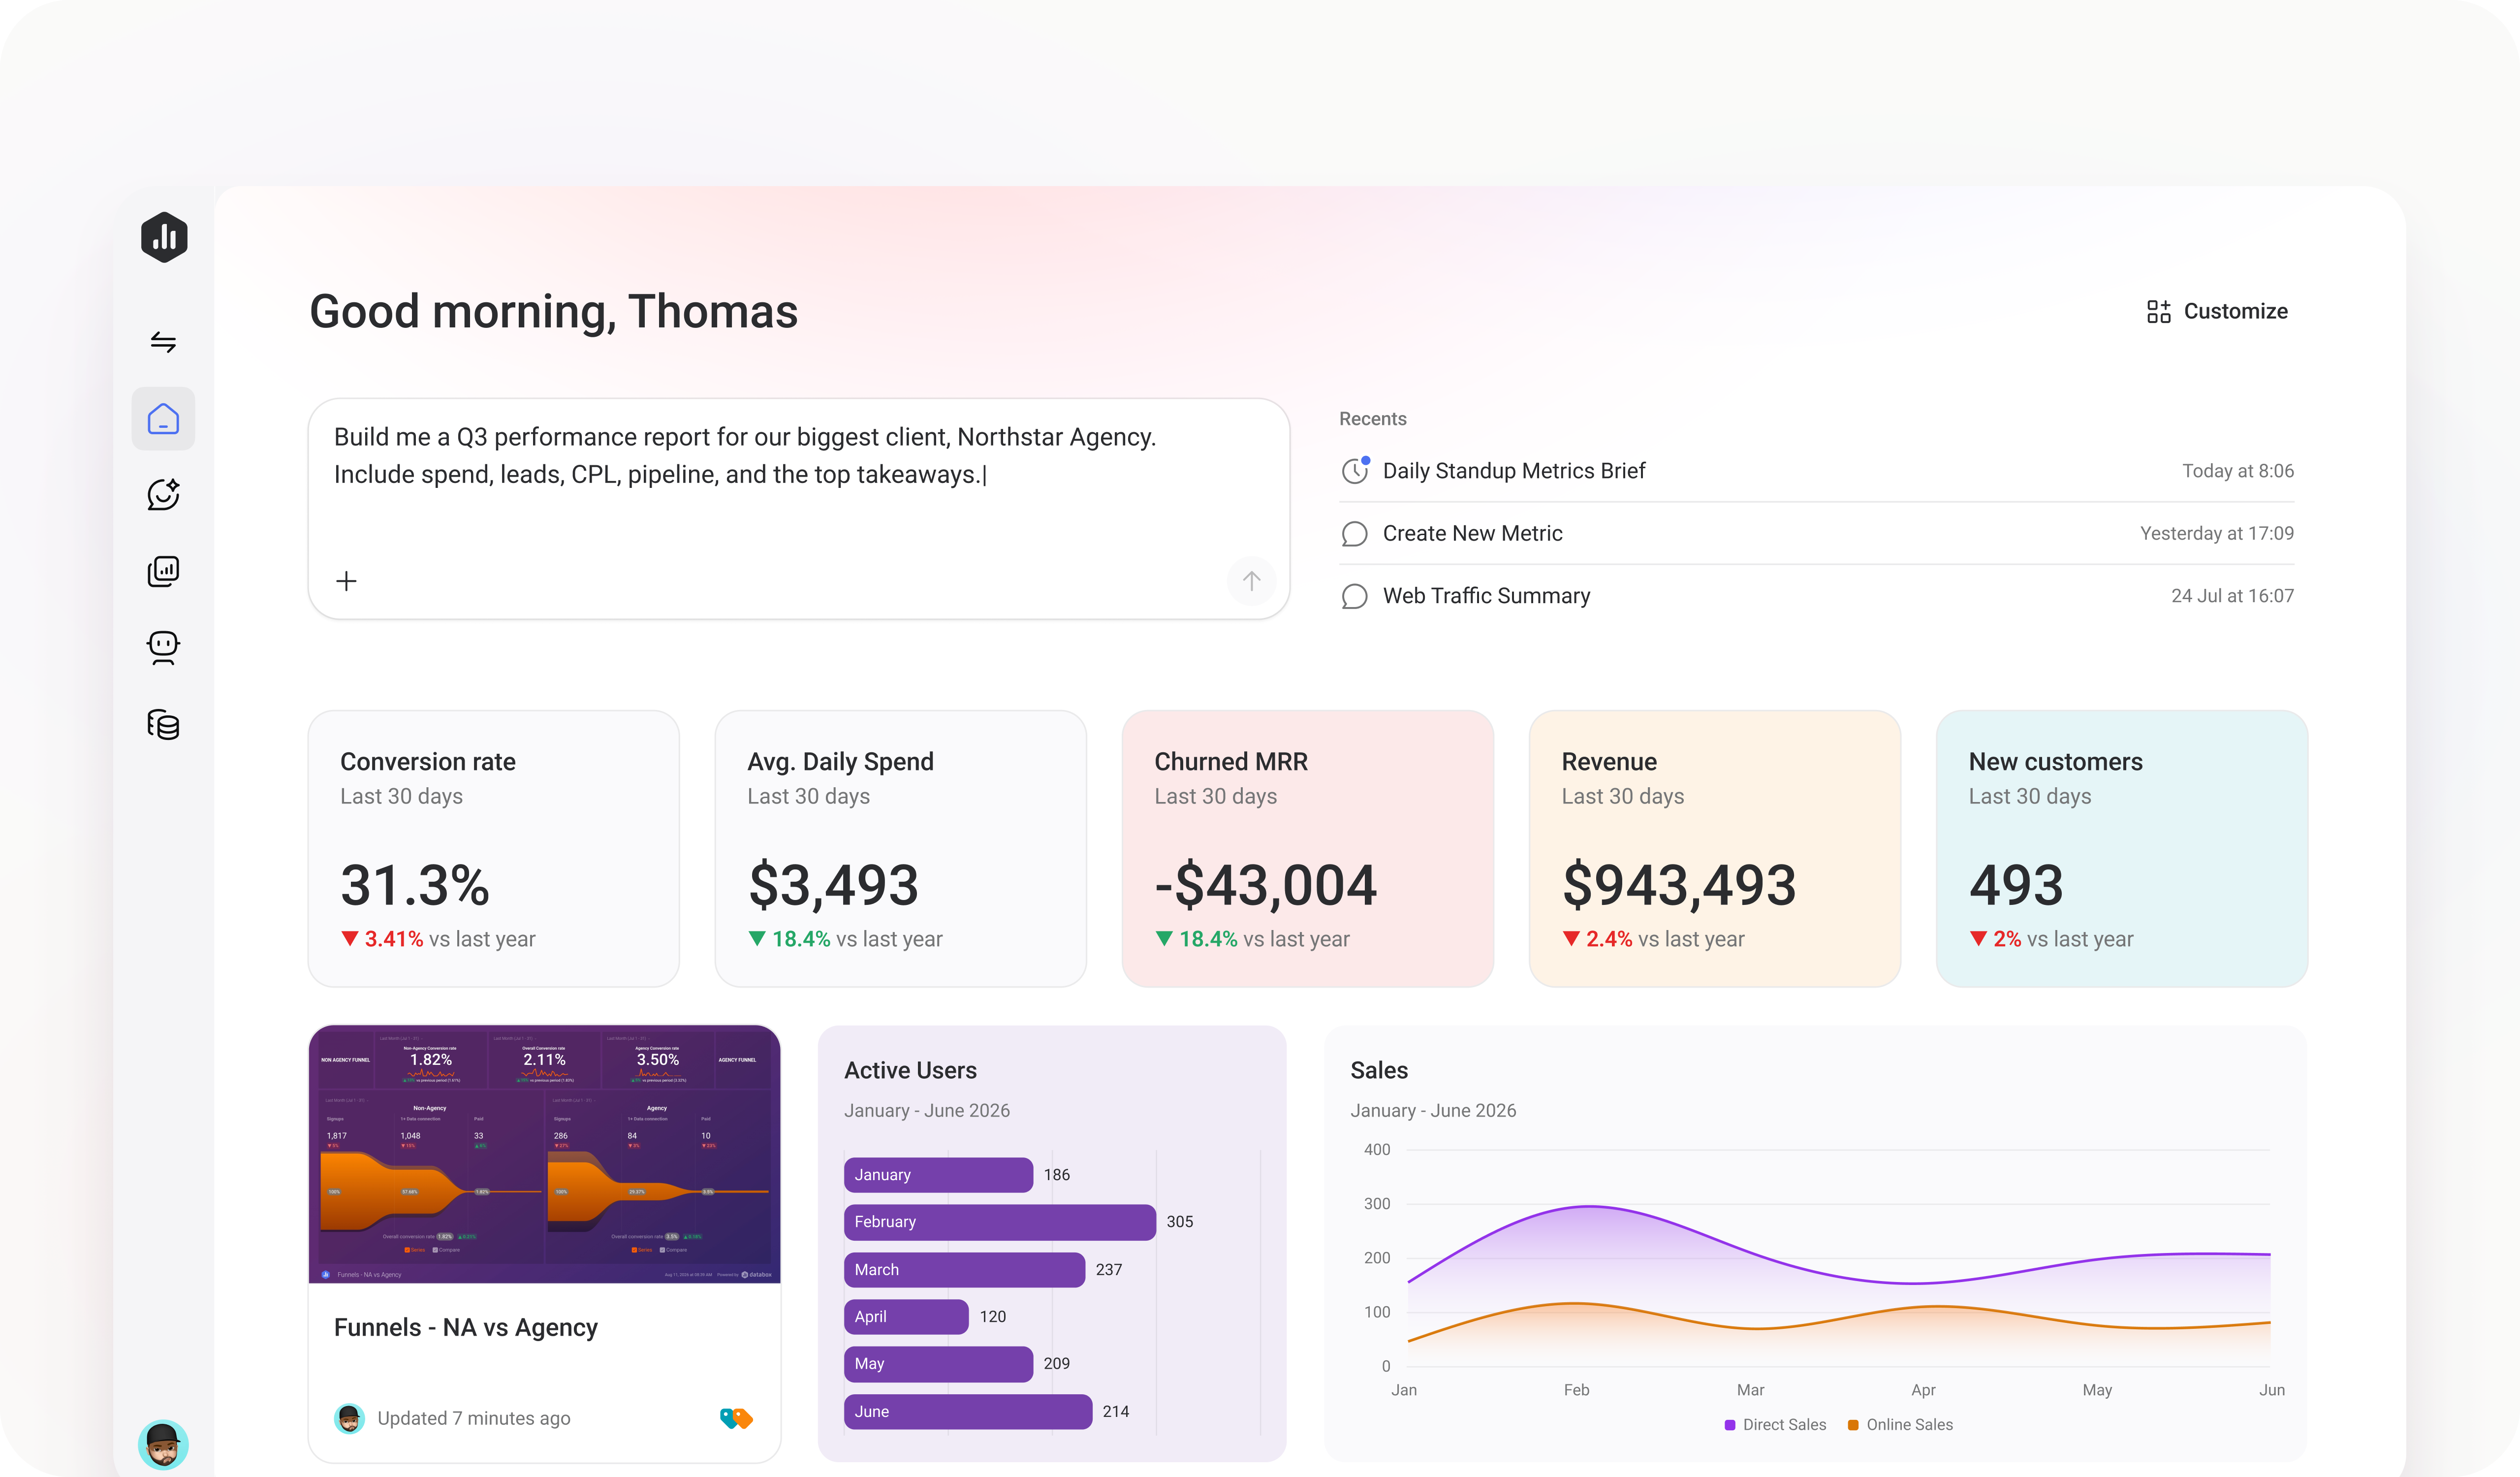Click the plus attachment icon in prompt box

click(x=346, y=581)
